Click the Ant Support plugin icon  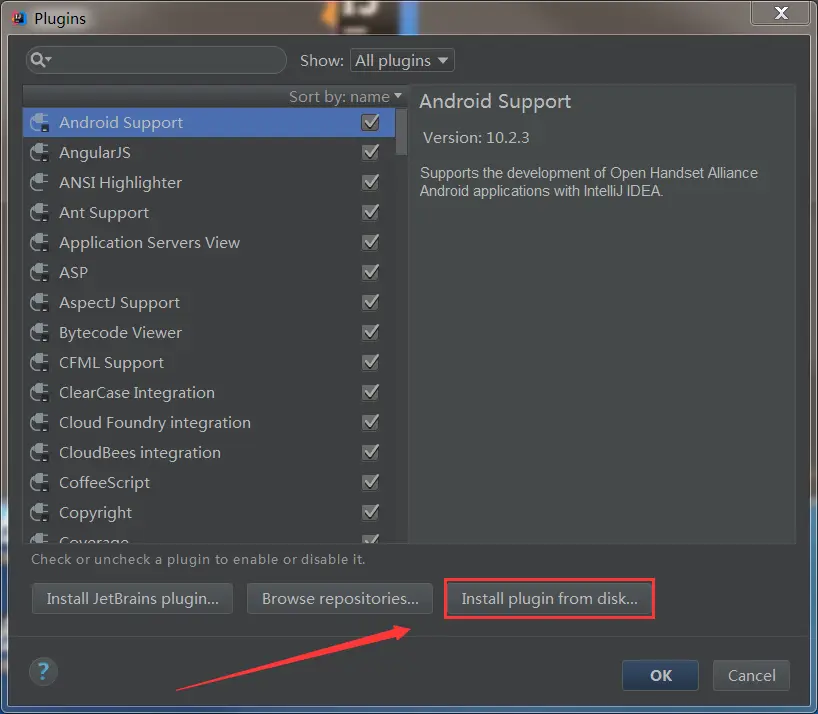tap(40, 212)
